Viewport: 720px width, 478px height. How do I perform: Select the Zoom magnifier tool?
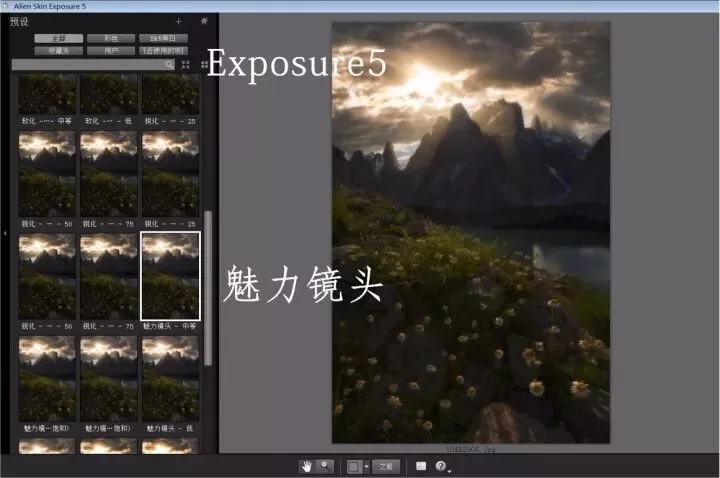coord(325,467)
